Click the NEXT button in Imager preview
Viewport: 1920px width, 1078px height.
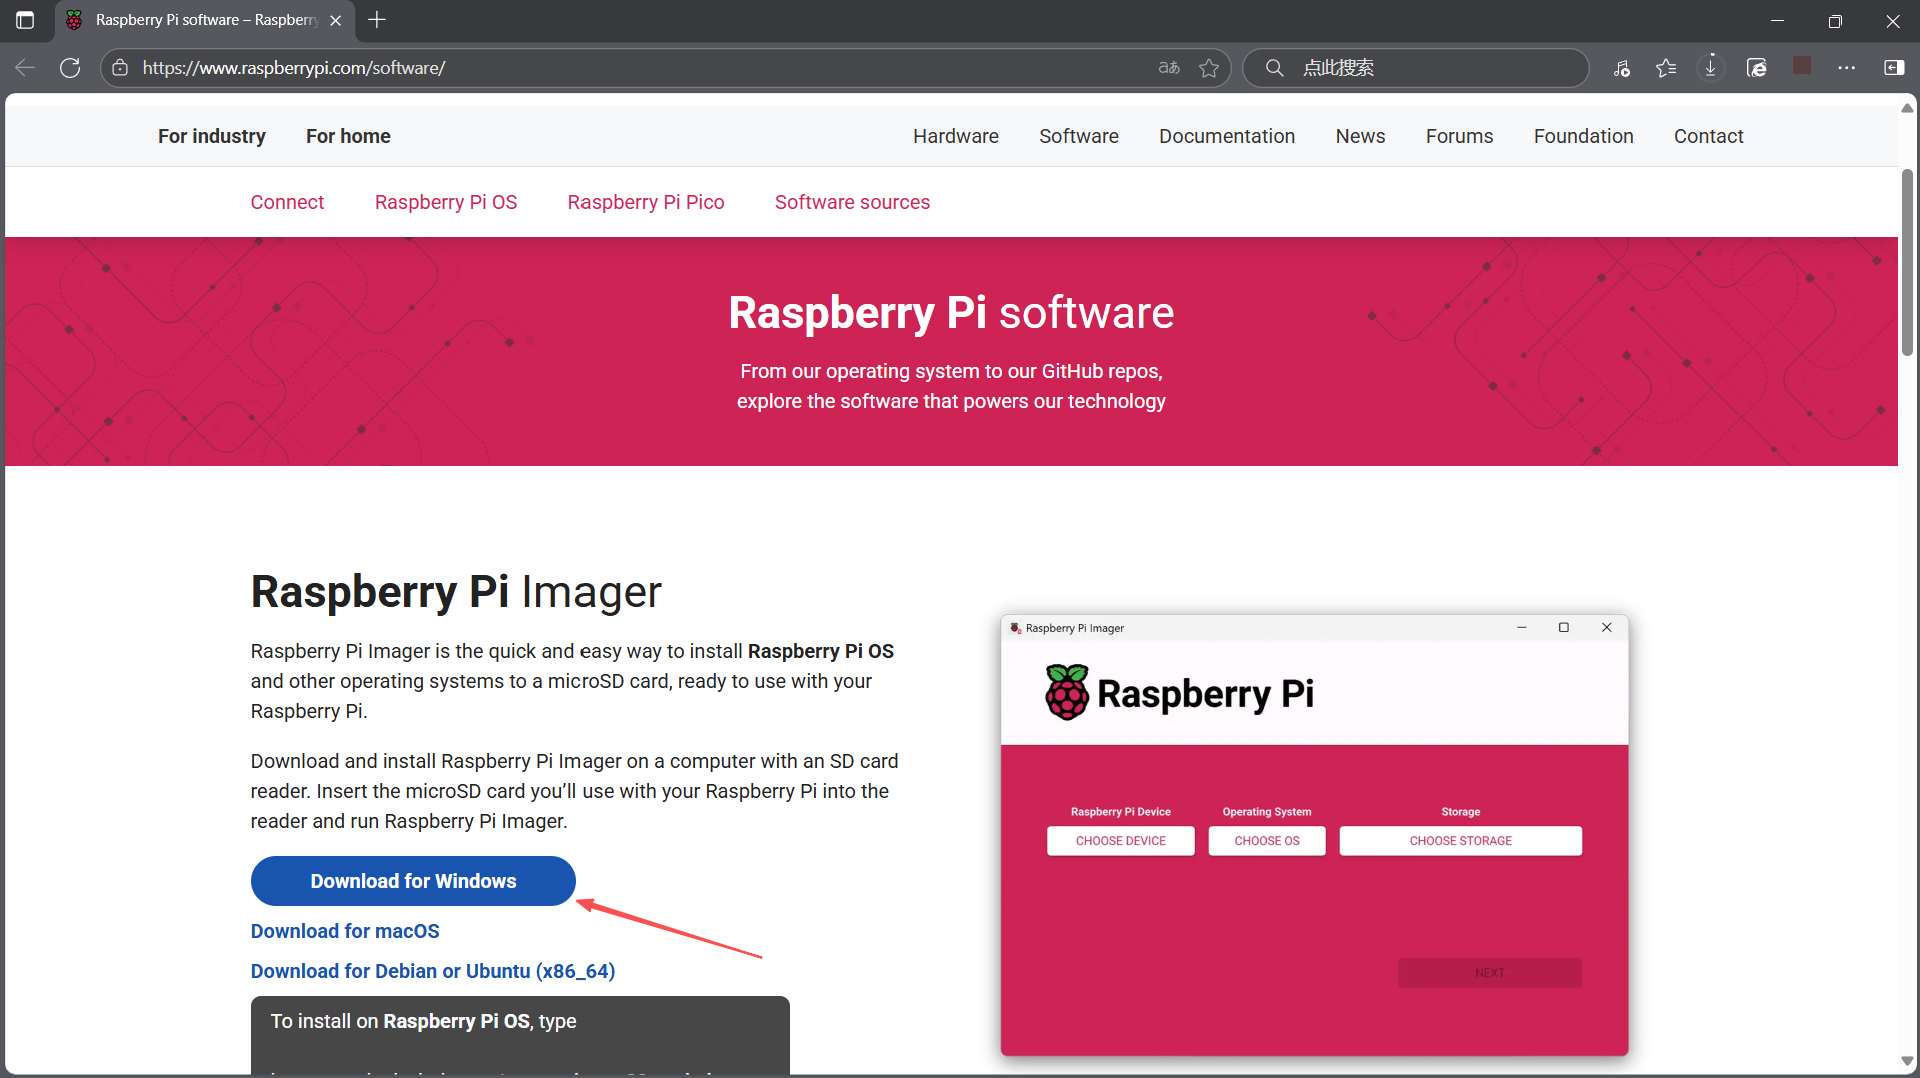point(1490,973)
